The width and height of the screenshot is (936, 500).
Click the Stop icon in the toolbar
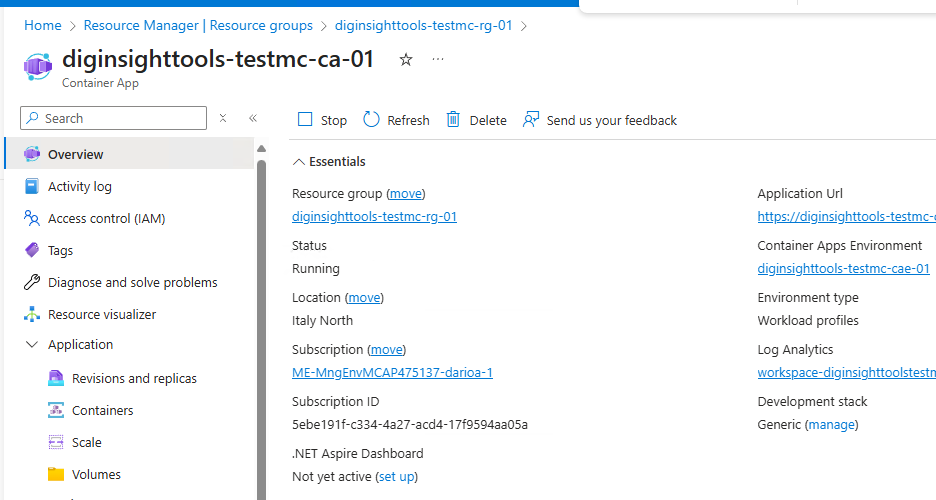coord(306,120)
